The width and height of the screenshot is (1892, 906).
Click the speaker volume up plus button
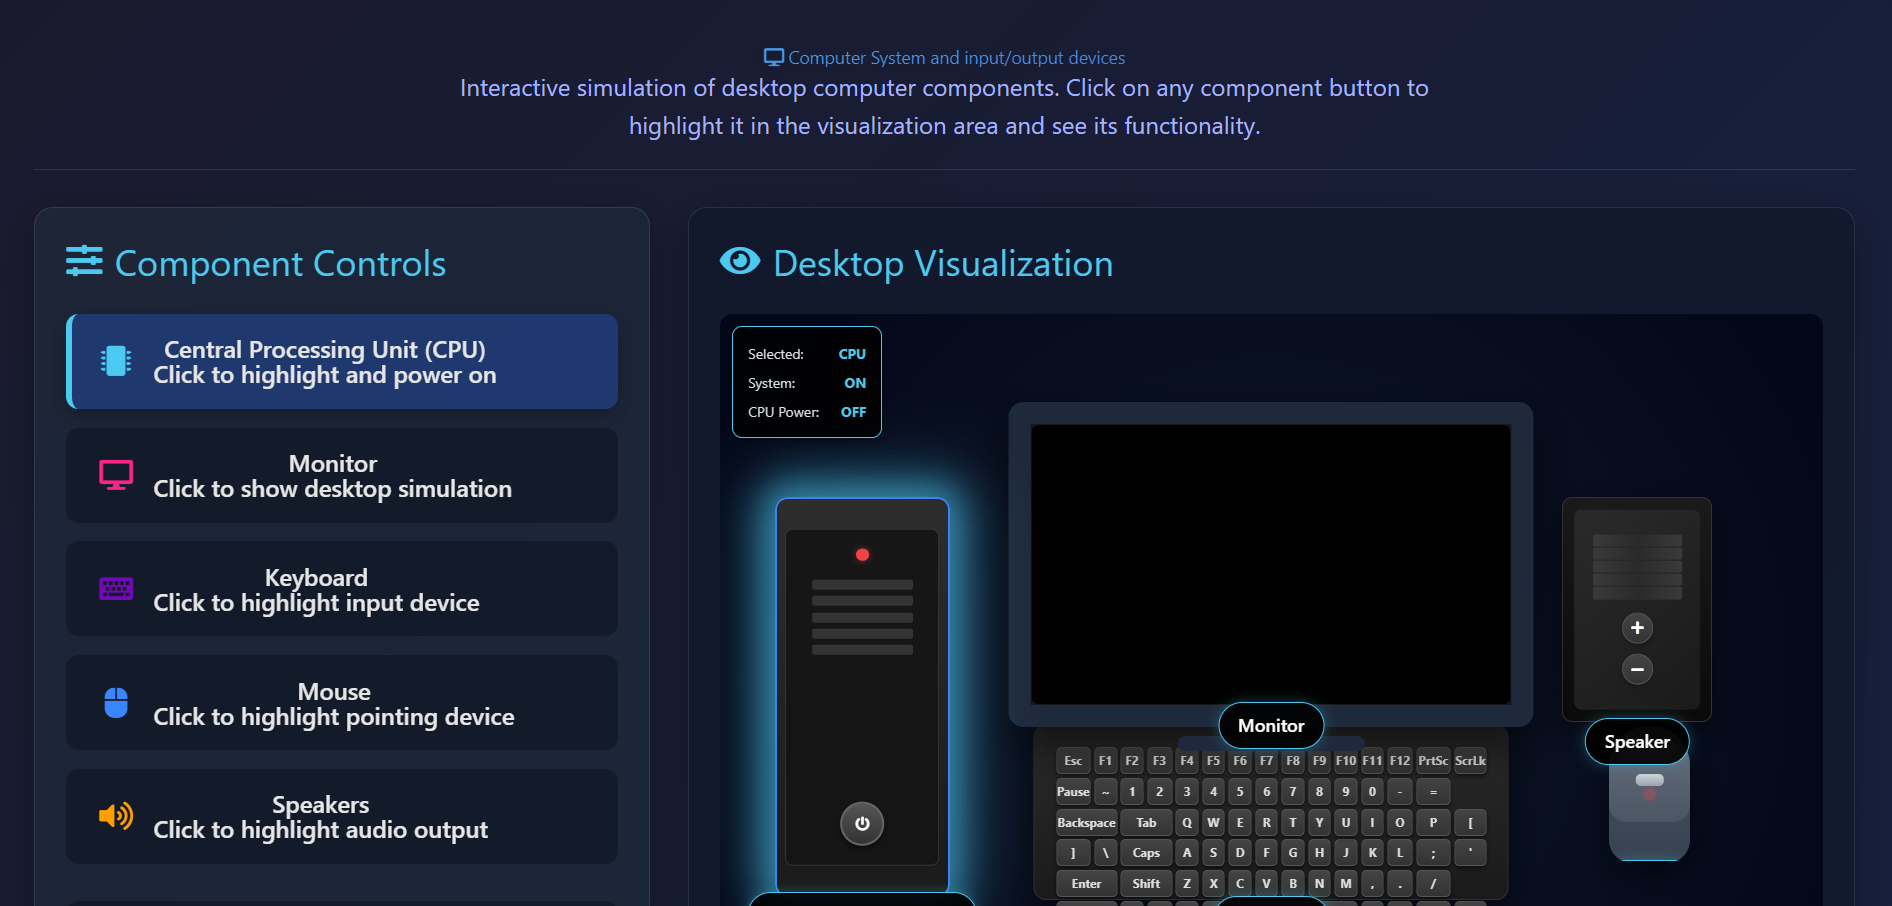[1637, 628]
